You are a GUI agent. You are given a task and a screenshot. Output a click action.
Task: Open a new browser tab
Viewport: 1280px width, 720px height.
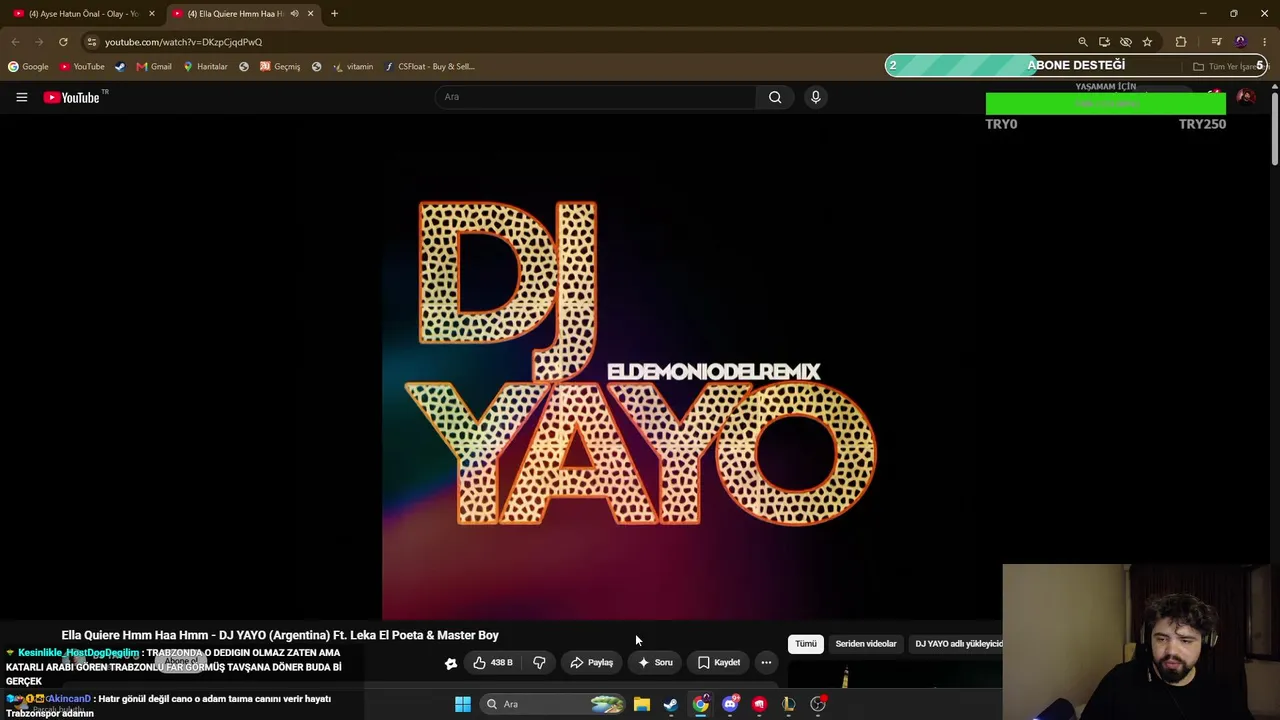[334, 14]
